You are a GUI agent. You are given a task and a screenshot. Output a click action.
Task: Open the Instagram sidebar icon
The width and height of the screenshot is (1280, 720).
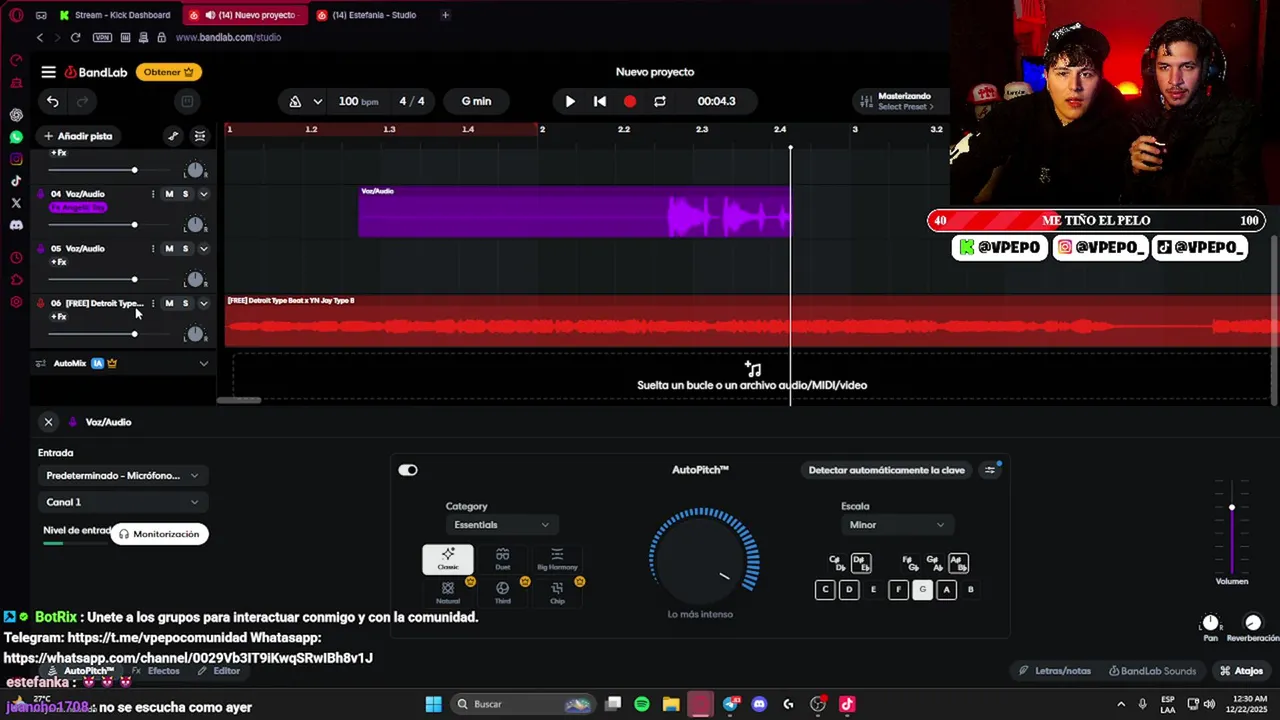click(16, 159)
